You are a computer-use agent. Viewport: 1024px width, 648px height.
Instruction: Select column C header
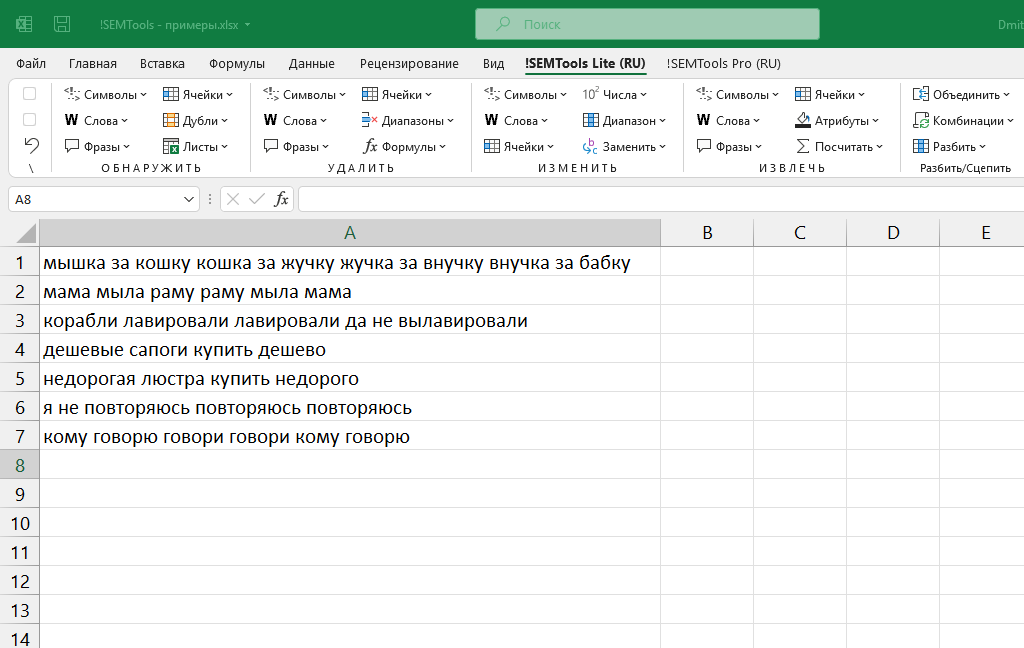tap(799, 233)
